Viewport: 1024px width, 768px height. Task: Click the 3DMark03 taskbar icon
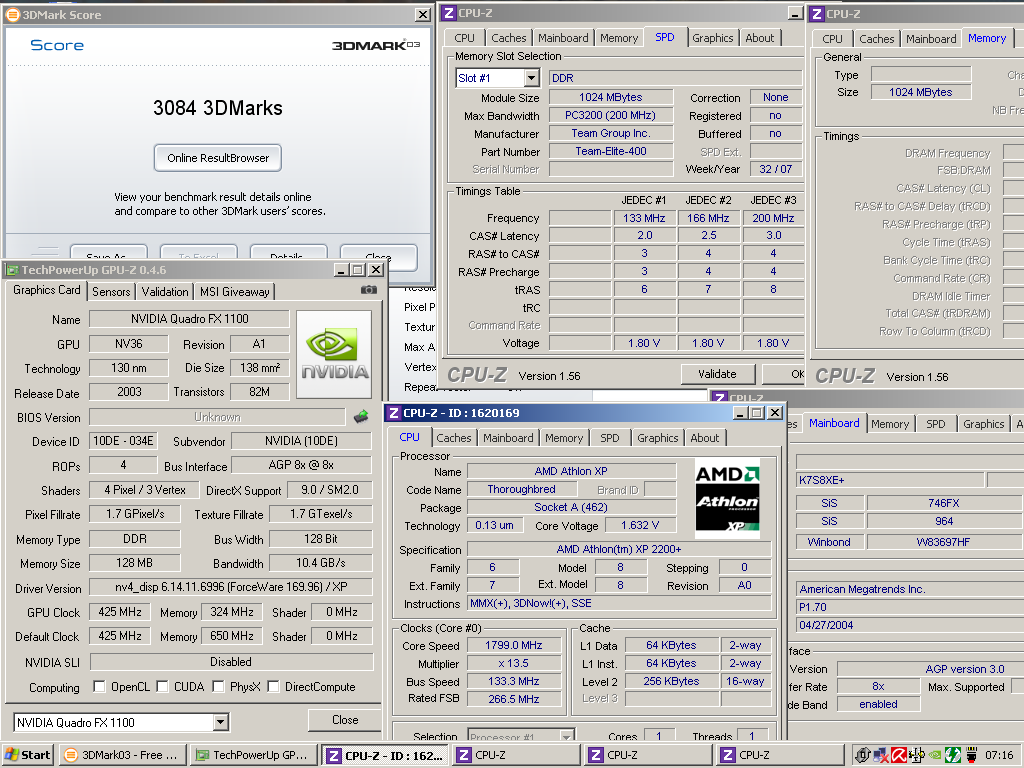click(72, 755)
